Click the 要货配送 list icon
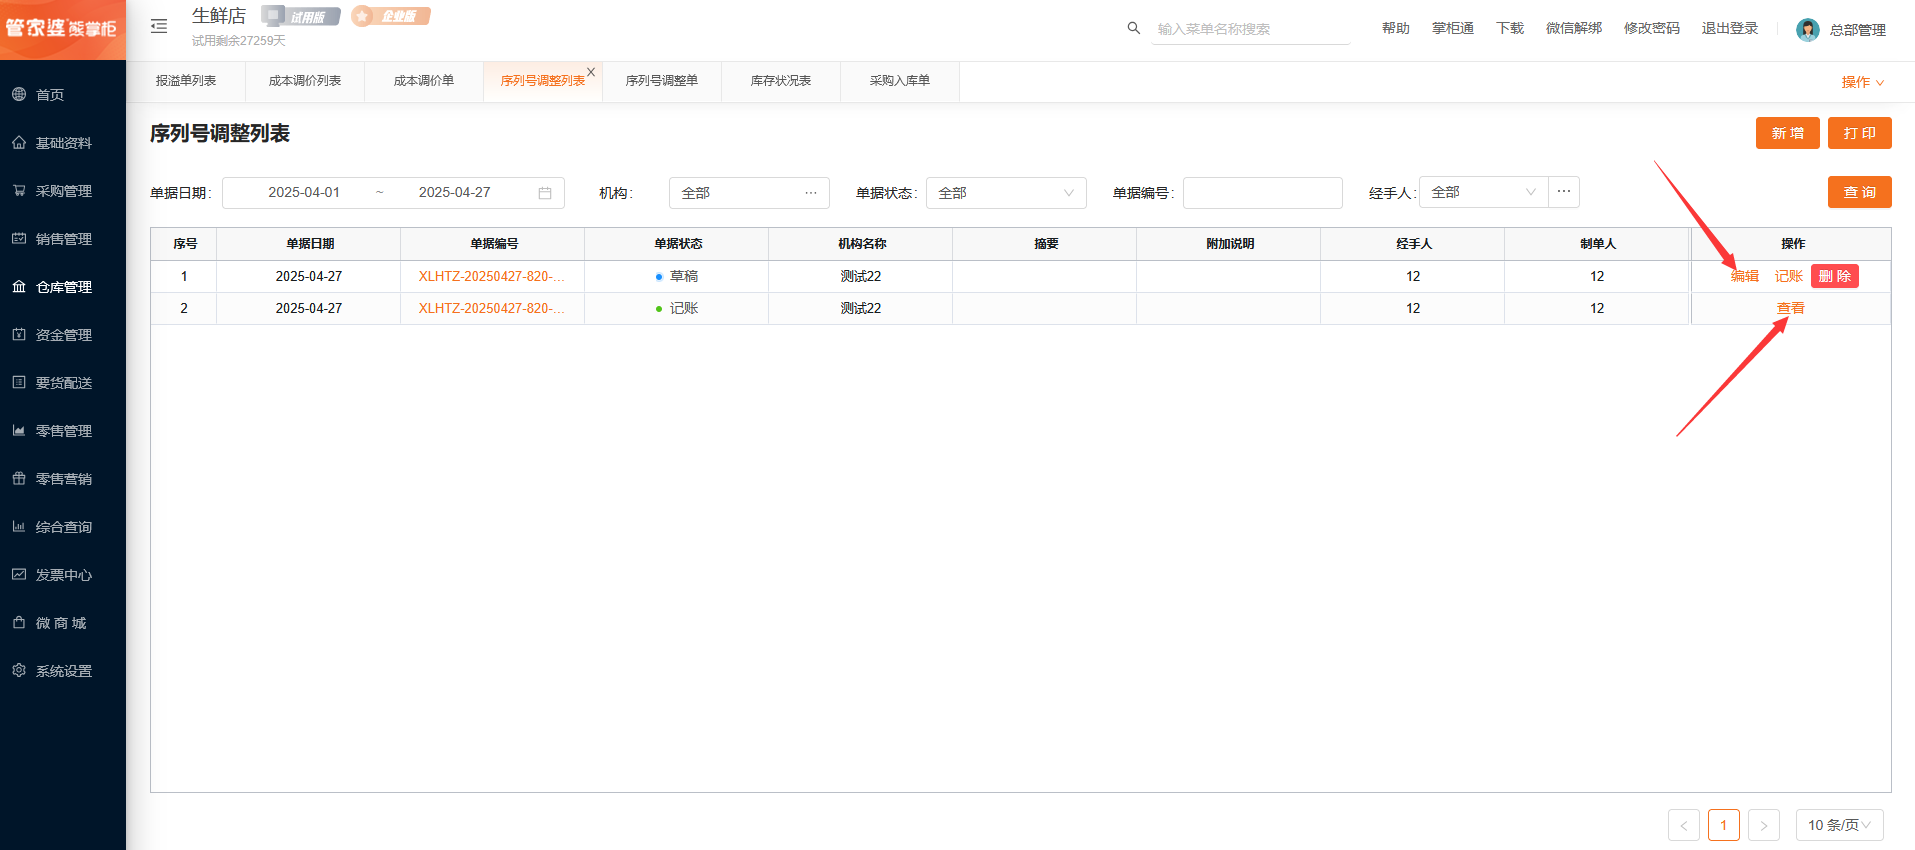The height and width of the screenshot is (850, 1915). click(x=19, y=382)
